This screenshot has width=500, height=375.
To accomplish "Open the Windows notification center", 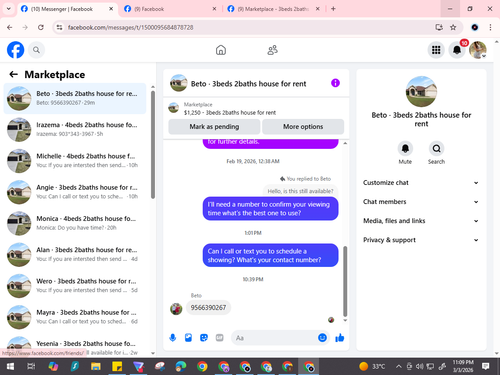I will pos(486,367).
